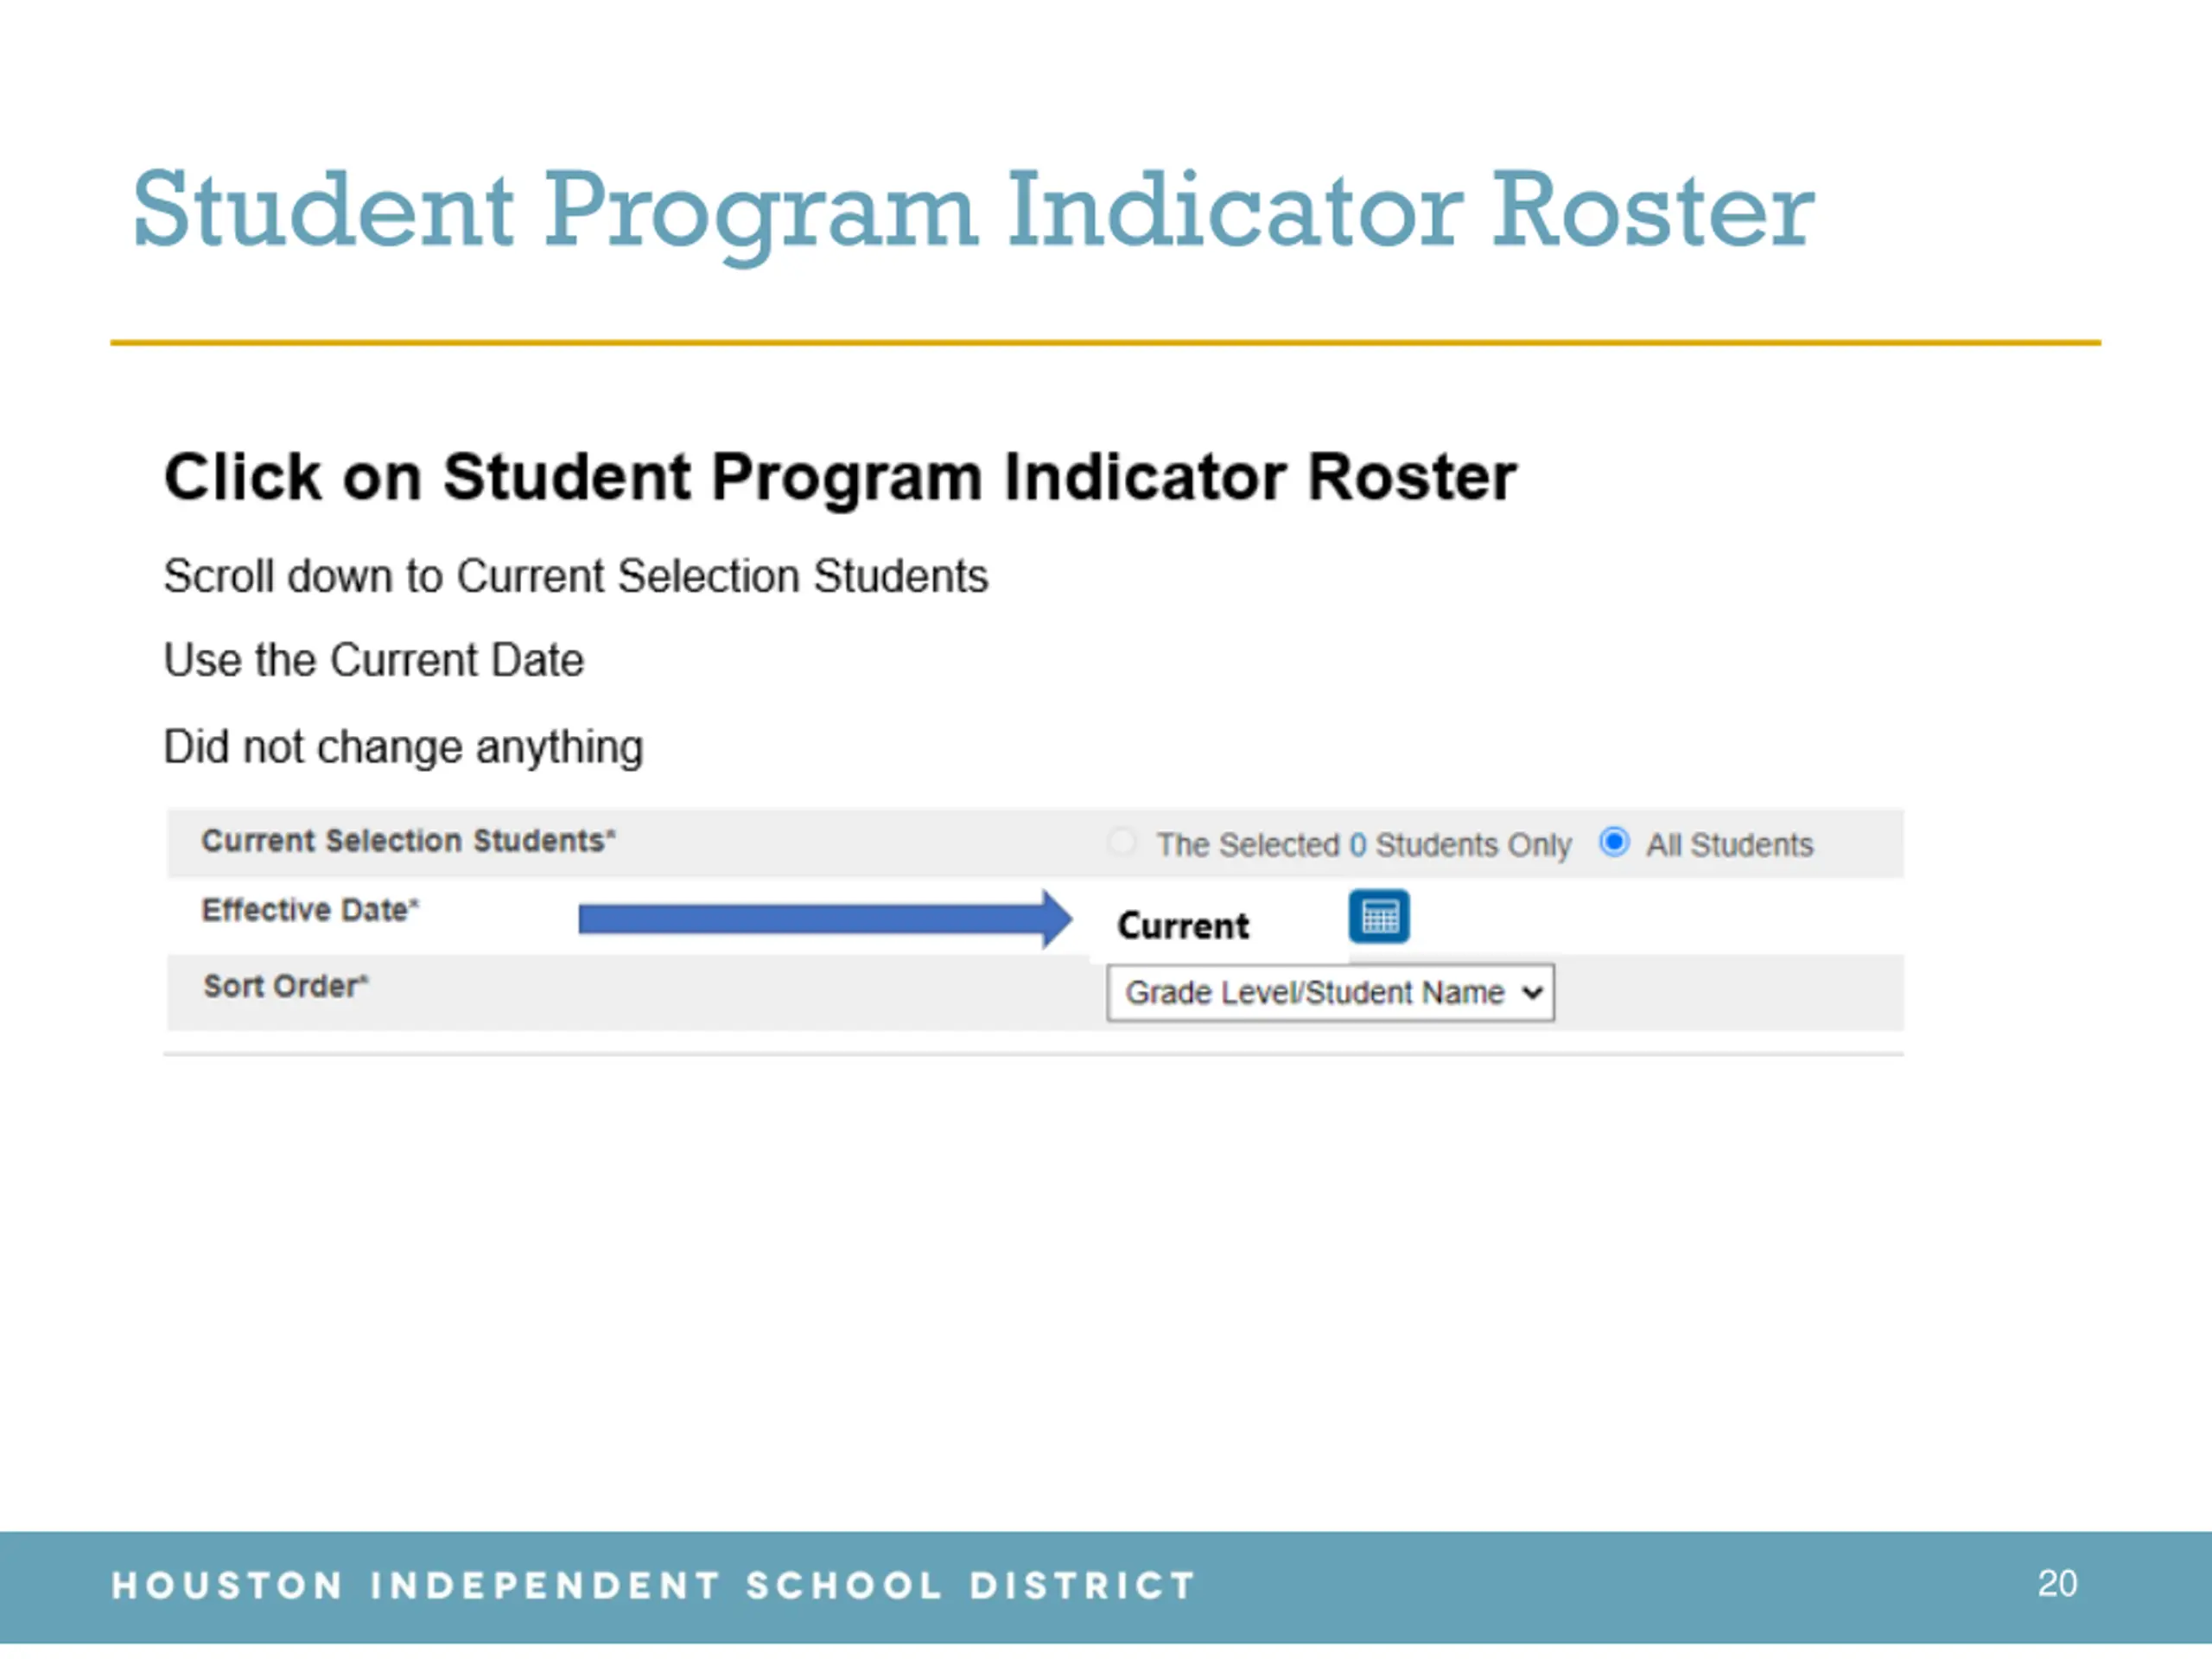The height and width of the screenshot is (1659, 2212).
Task: Click the Student Program Indicator Roster title
Action: coord(973,212)
